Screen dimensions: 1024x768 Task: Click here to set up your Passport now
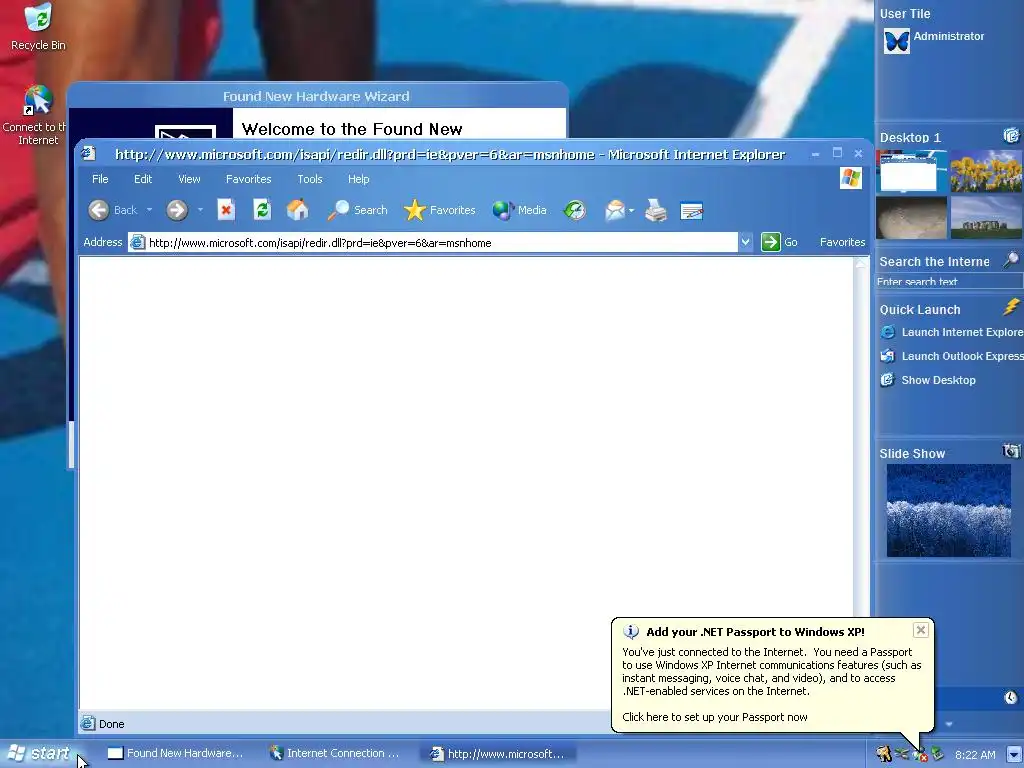click(714, 717)
